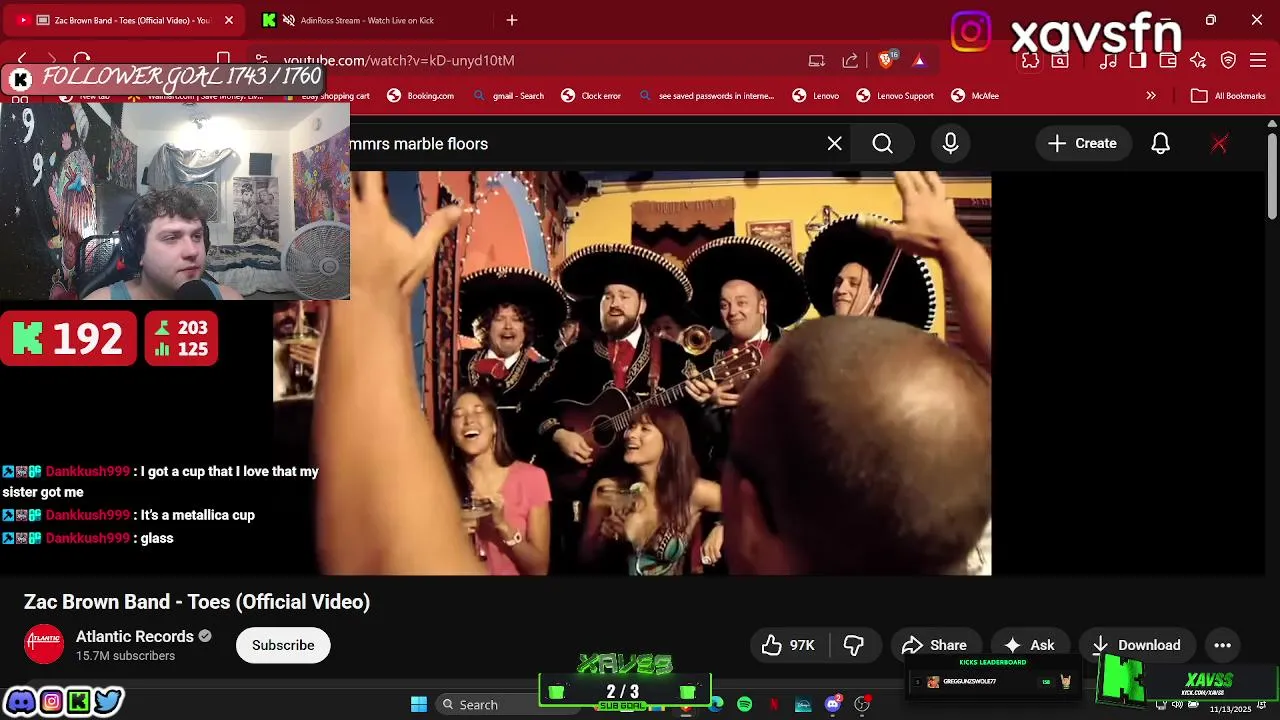Click the search tabs icon in toolbar
This screenshot has height=720, width=1280.
coord(1060,60)
